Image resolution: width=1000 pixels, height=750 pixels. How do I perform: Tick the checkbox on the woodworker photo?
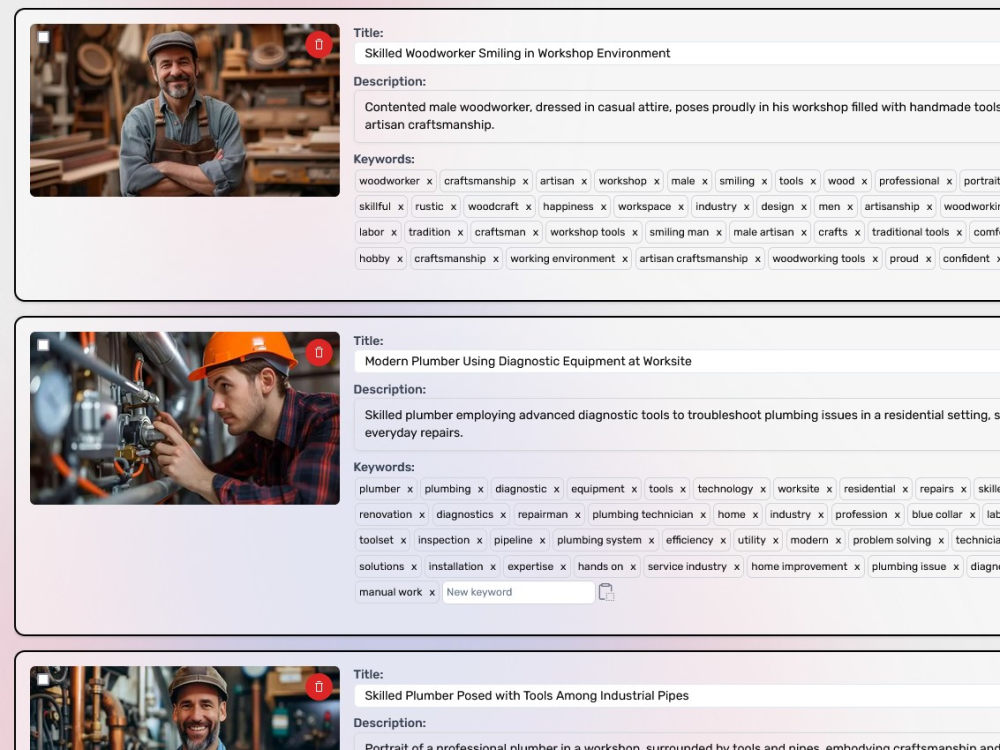click(43, 37)
